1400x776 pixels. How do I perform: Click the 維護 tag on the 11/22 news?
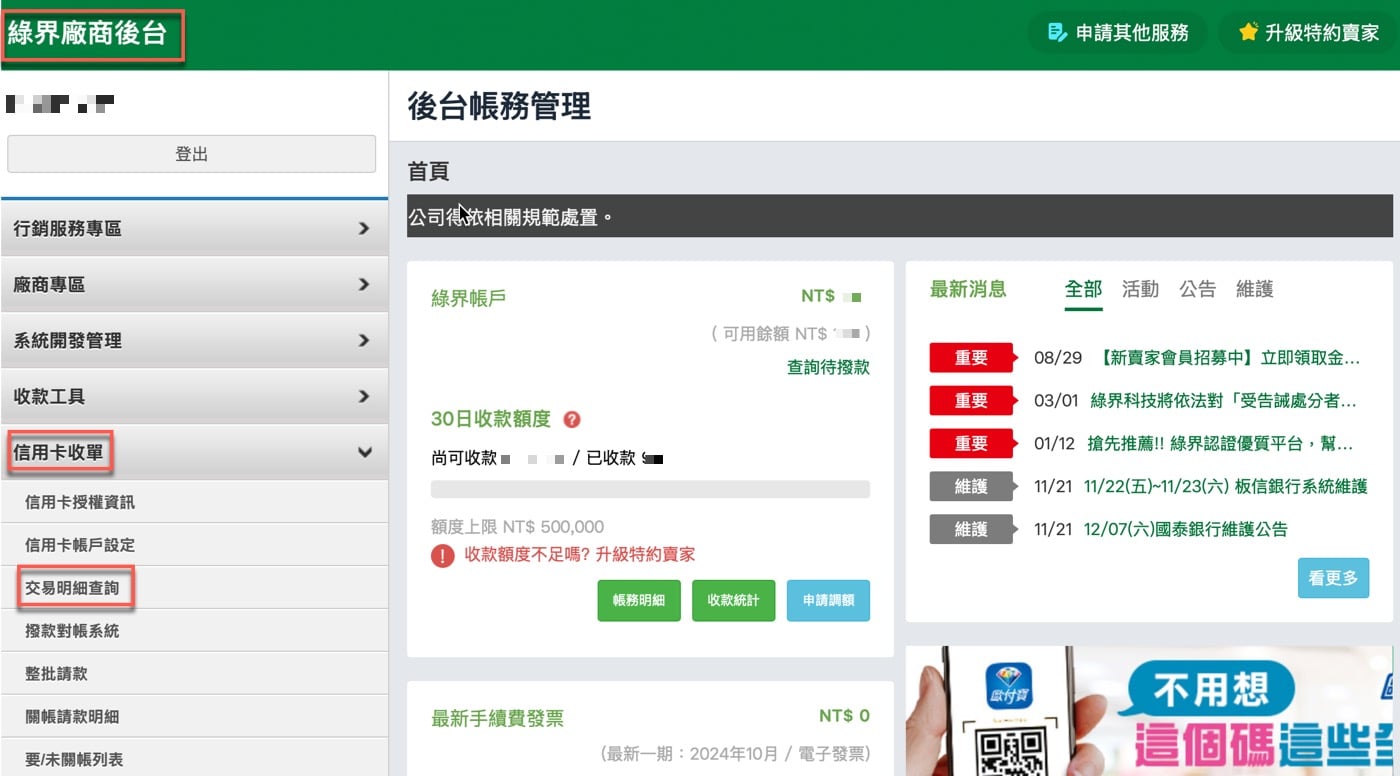click(x=971, y=486)
